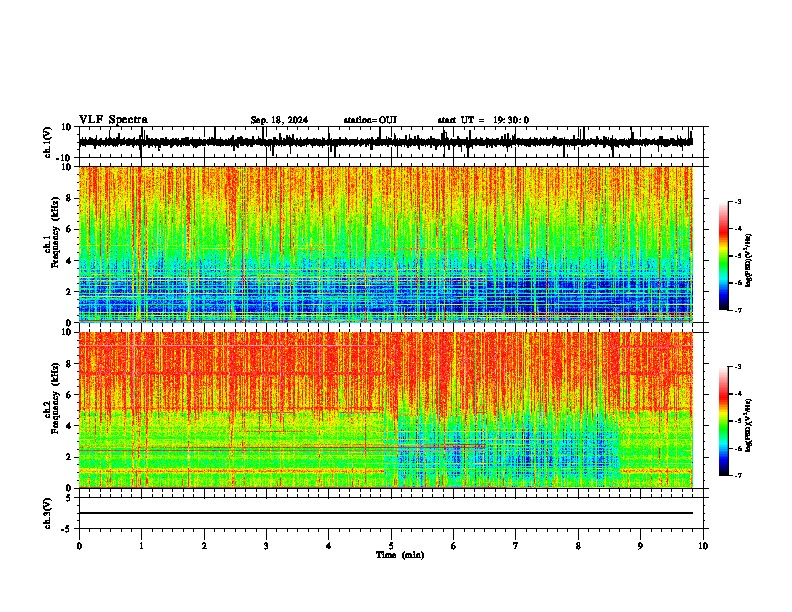
Task: Click the ch.2 color bar log(PSD) label
Action: (749, 425)
